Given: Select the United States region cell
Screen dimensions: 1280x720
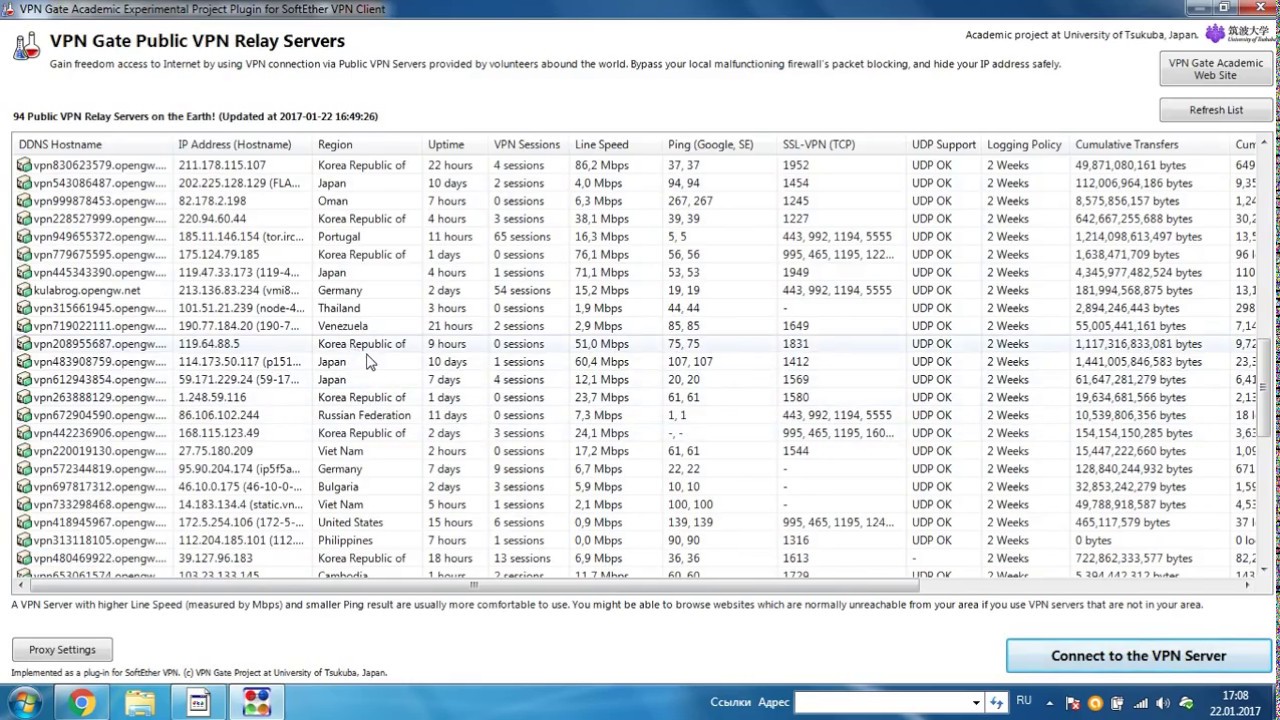Looking at the screenshot, I should pyautogui.click(x=350, y=522).
